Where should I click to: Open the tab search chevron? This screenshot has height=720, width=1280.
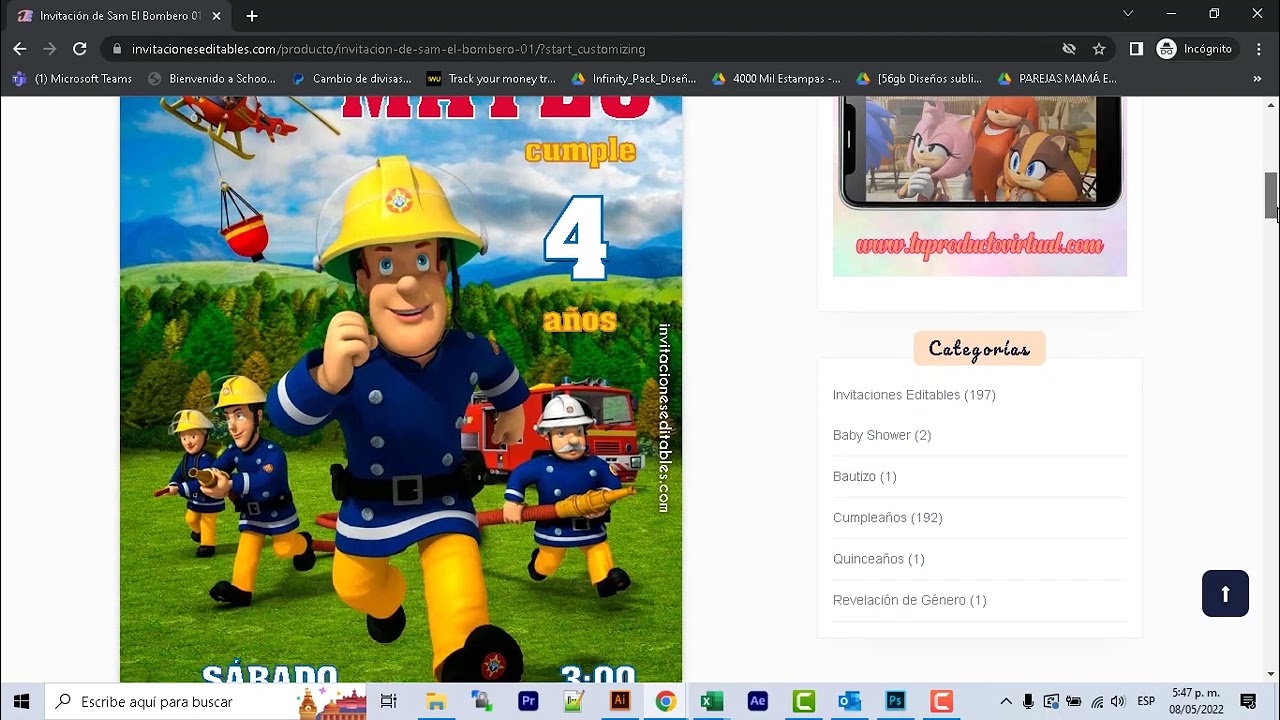tap(1128, 14)
